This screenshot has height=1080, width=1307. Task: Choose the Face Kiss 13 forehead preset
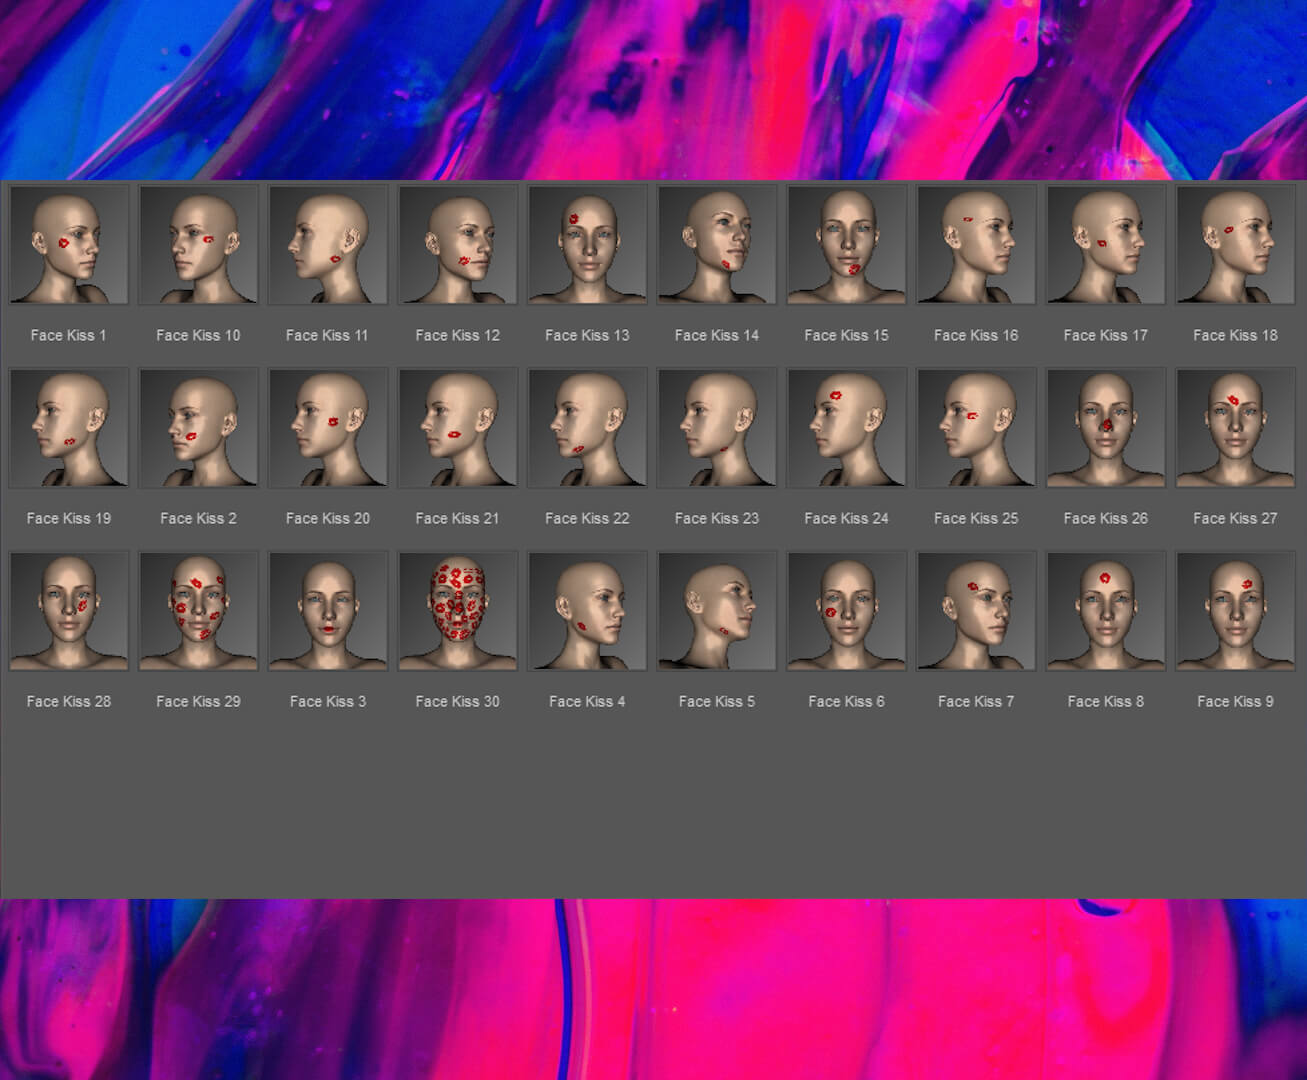(x=587, y=244)
